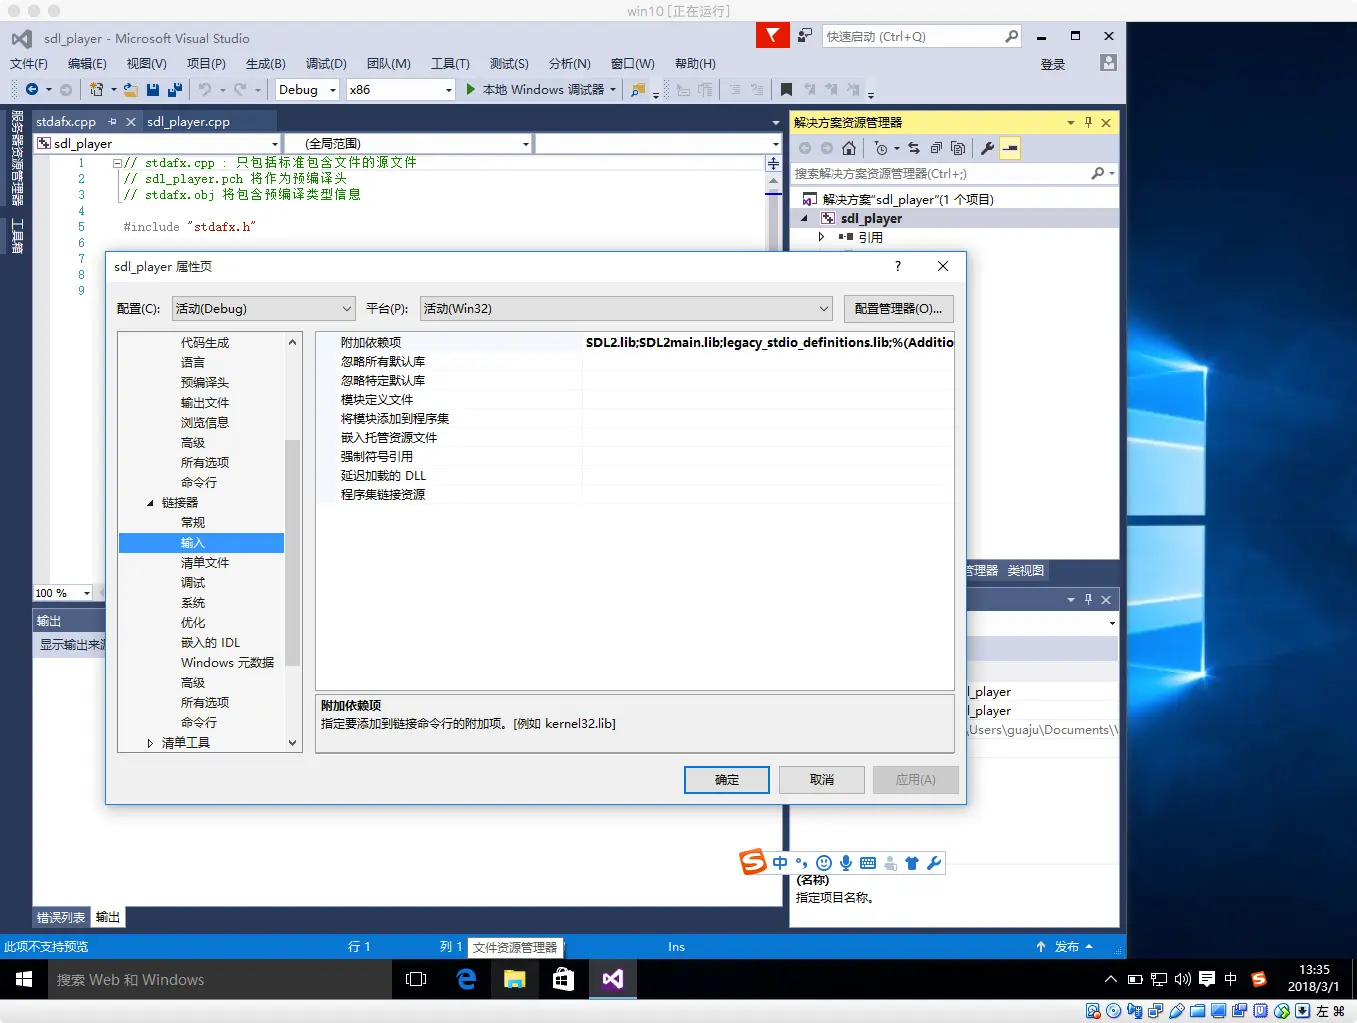Select 忽略所有默认库 property row
This screenshot has width=1357, height=1023.
point(635,361)
